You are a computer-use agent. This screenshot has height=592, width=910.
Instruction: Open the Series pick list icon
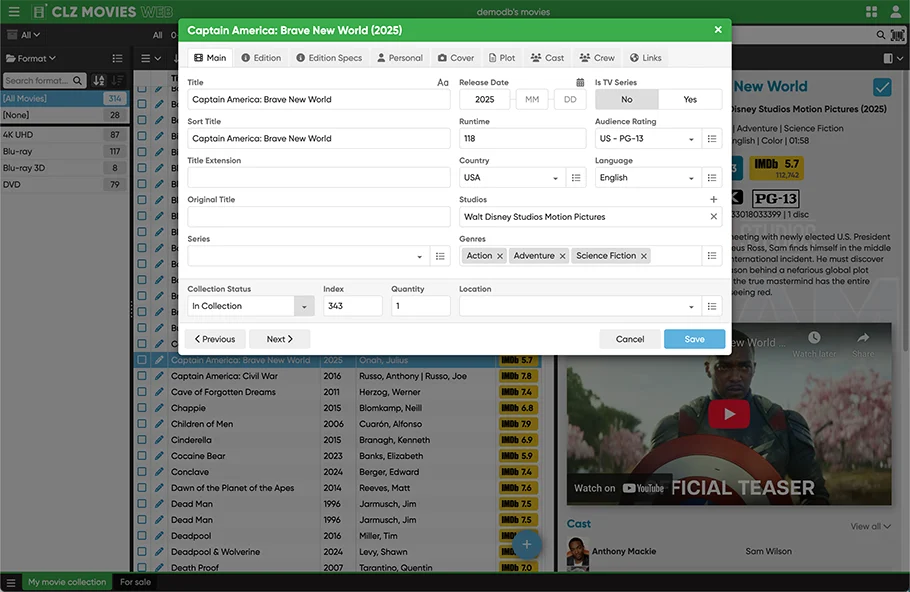(x=440, y=256)
